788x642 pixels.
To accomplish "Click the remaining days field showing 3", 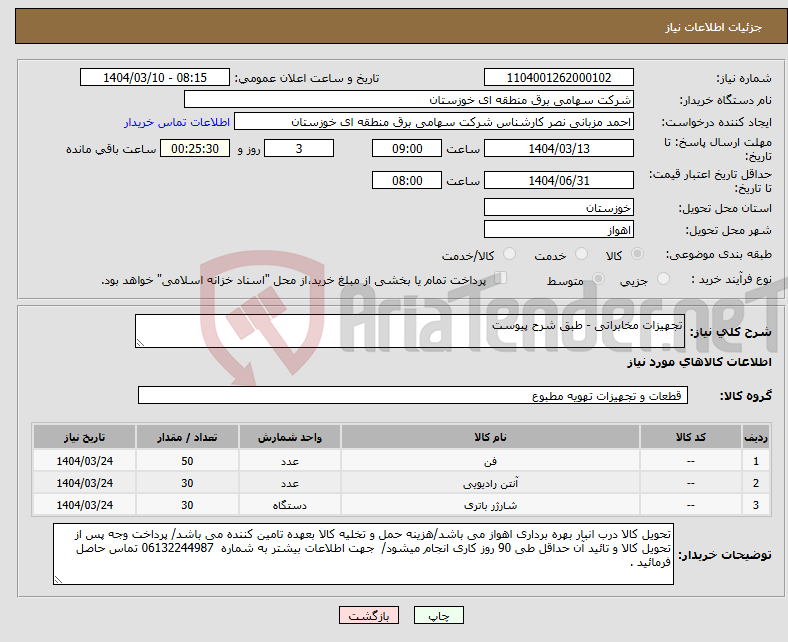I will [299, 148].
